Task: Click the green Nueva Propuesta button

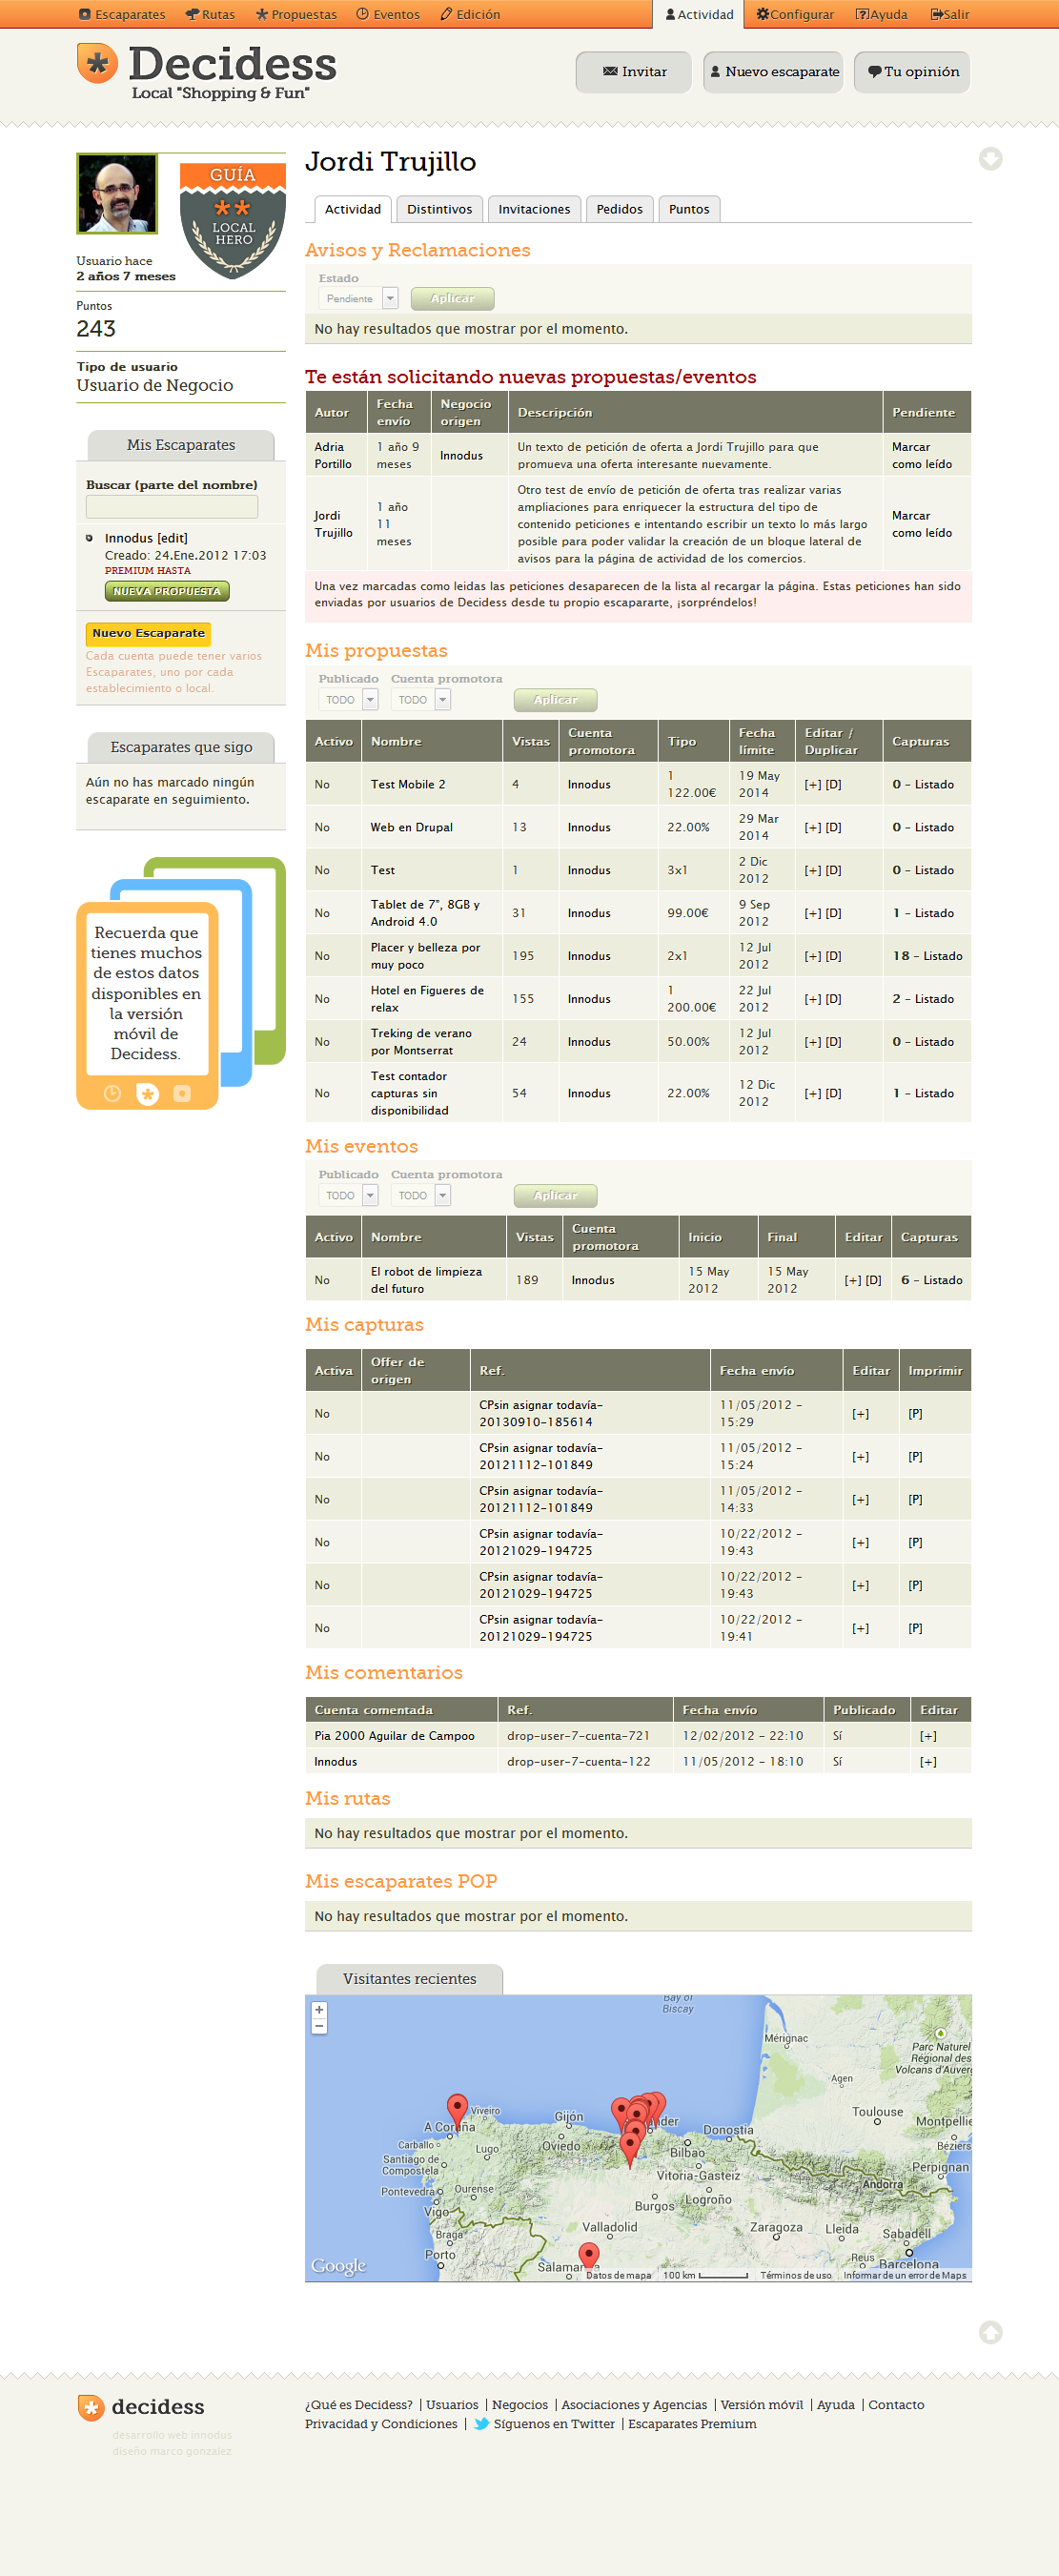Action: (167, 591)
